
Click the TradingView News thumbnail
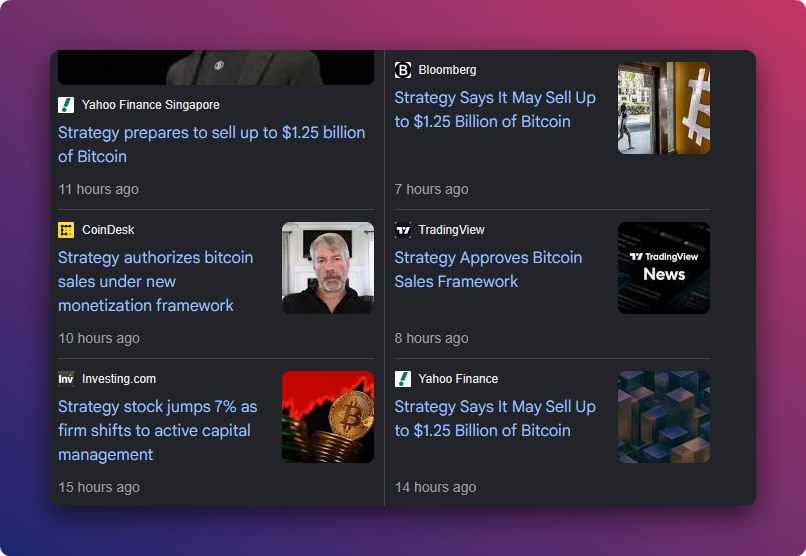[664, 268]
